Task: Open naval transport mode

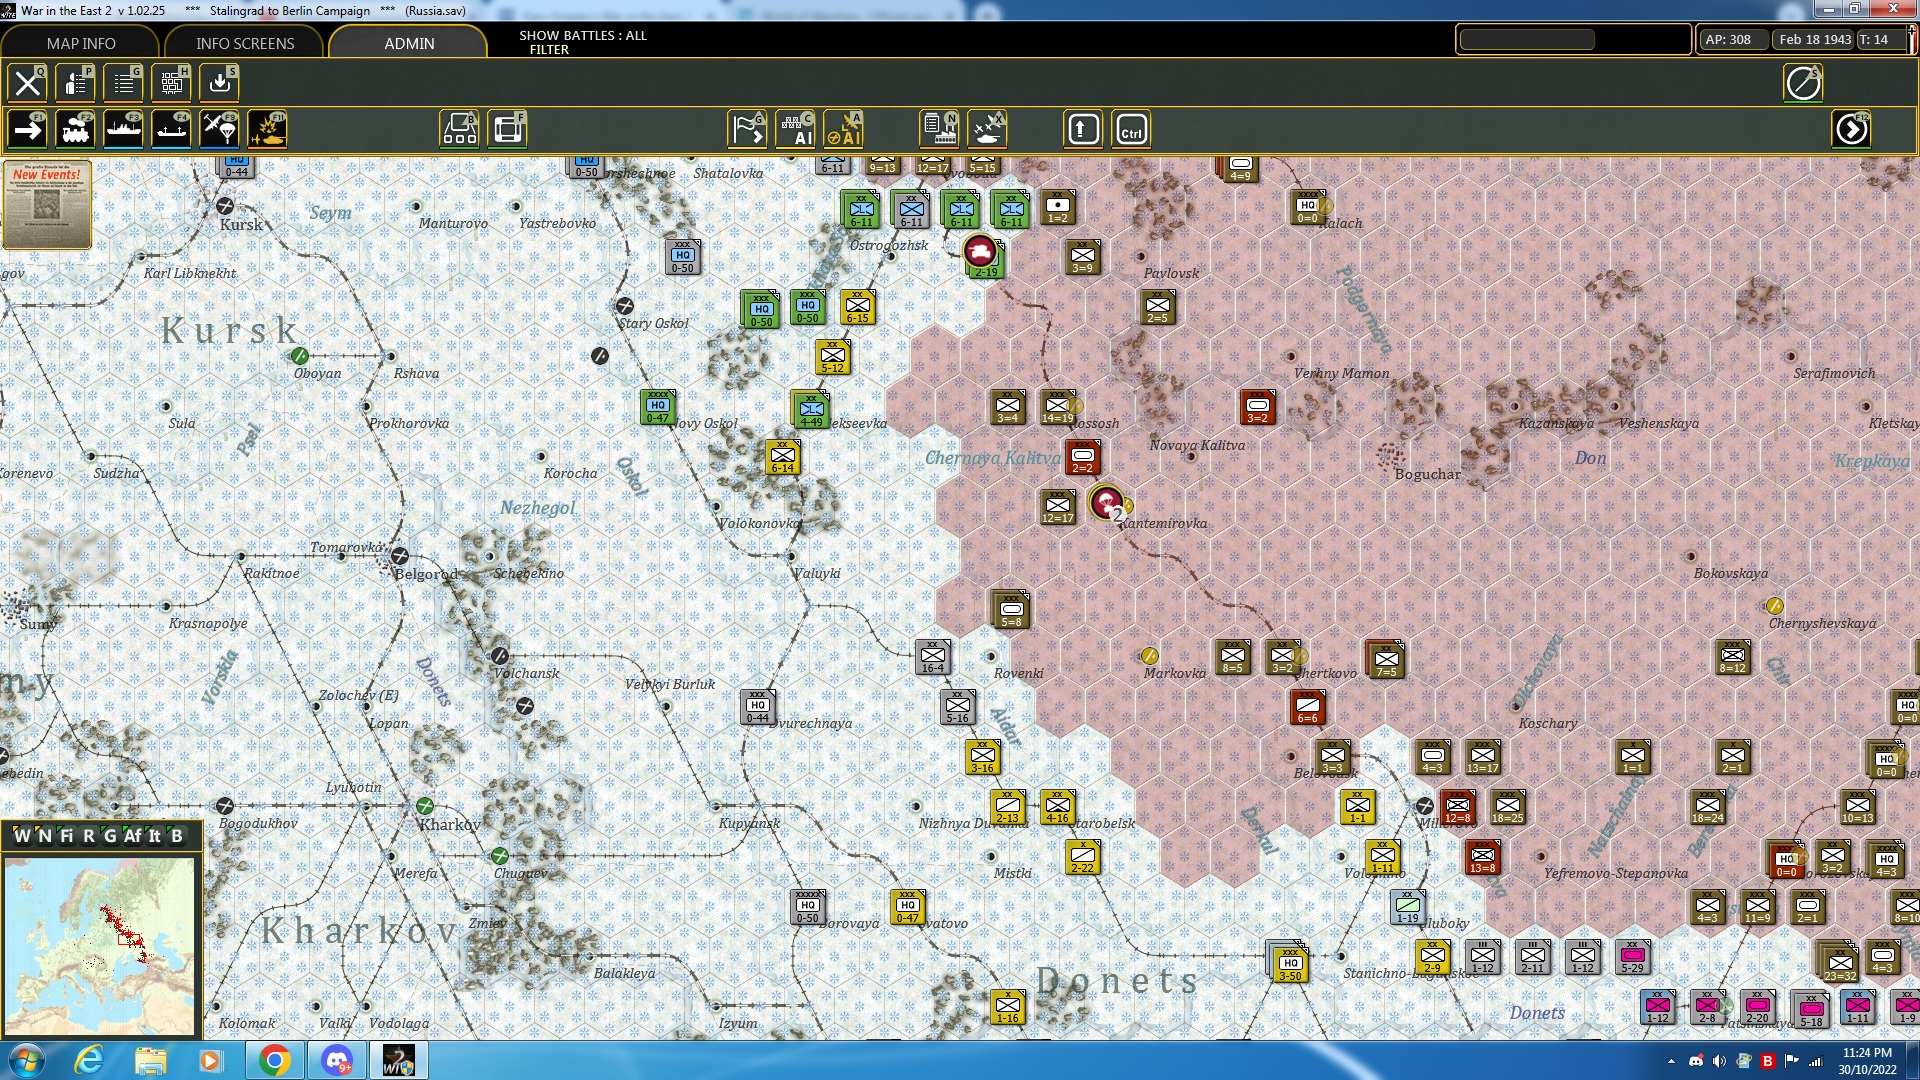Action: 123,128
